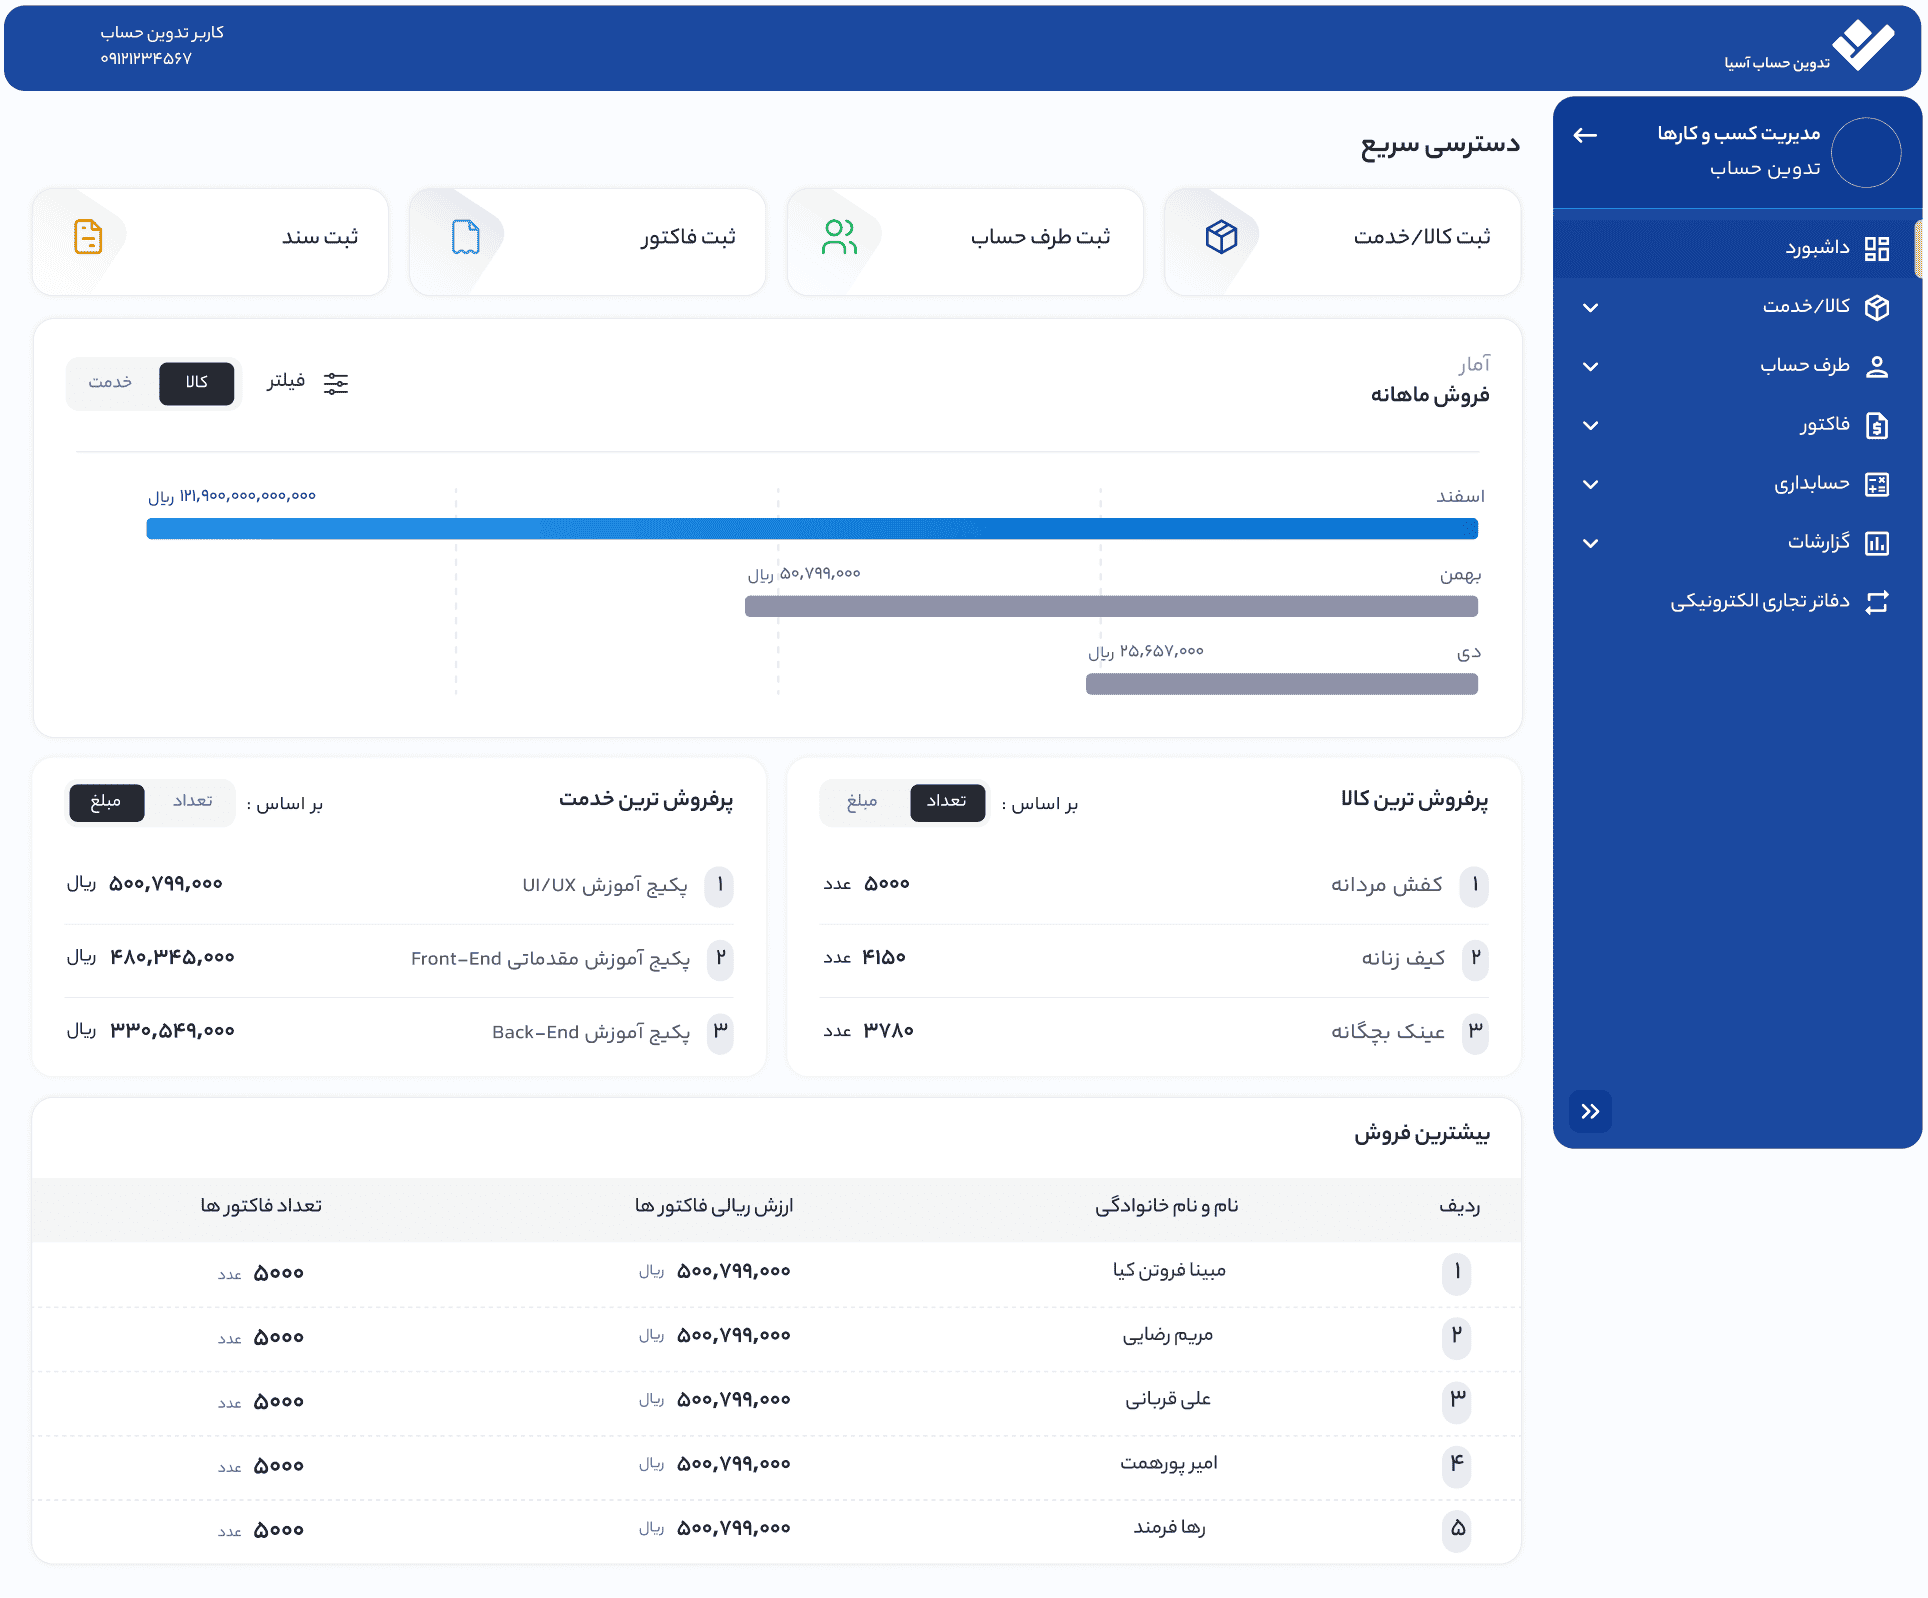Open the filter sliders icon beside فیلتر

337,383
